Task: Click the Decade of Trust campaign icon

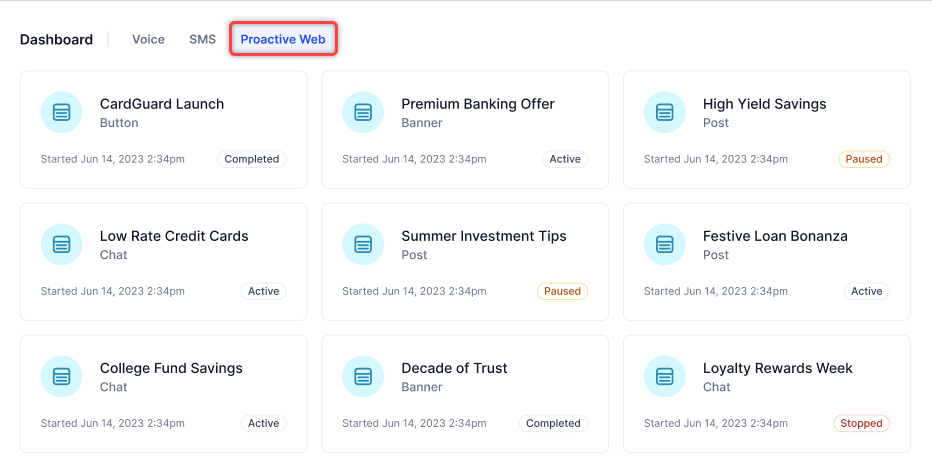Action: click(363, 376)
